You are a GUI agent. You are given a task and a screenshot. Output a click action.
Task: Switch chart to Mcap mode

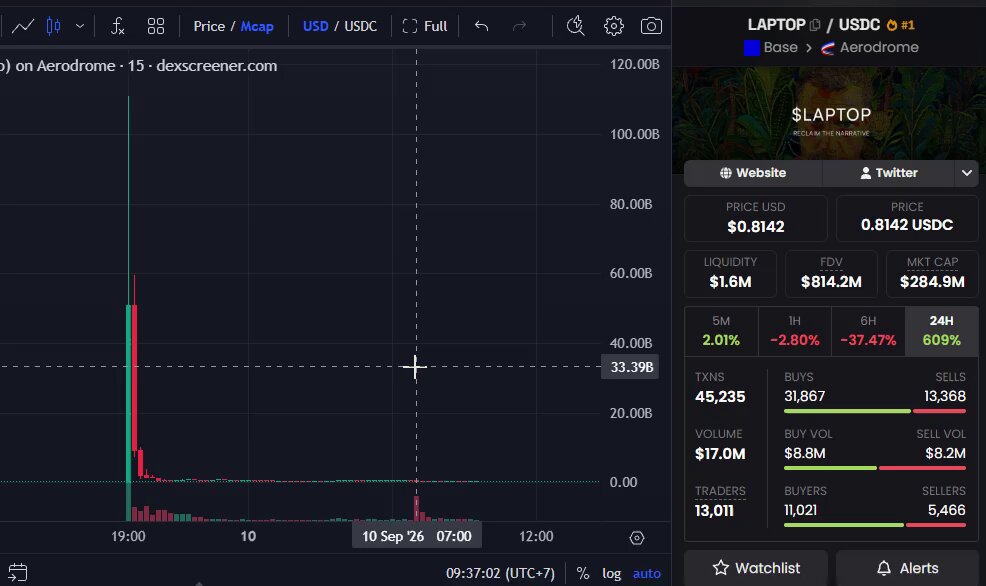pos(257,26)
